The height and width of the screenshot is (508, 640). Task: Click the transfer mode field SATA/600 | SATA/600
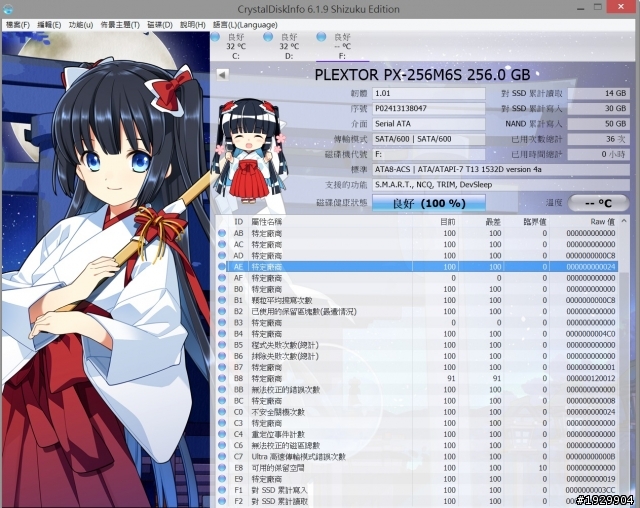point(429,139)
